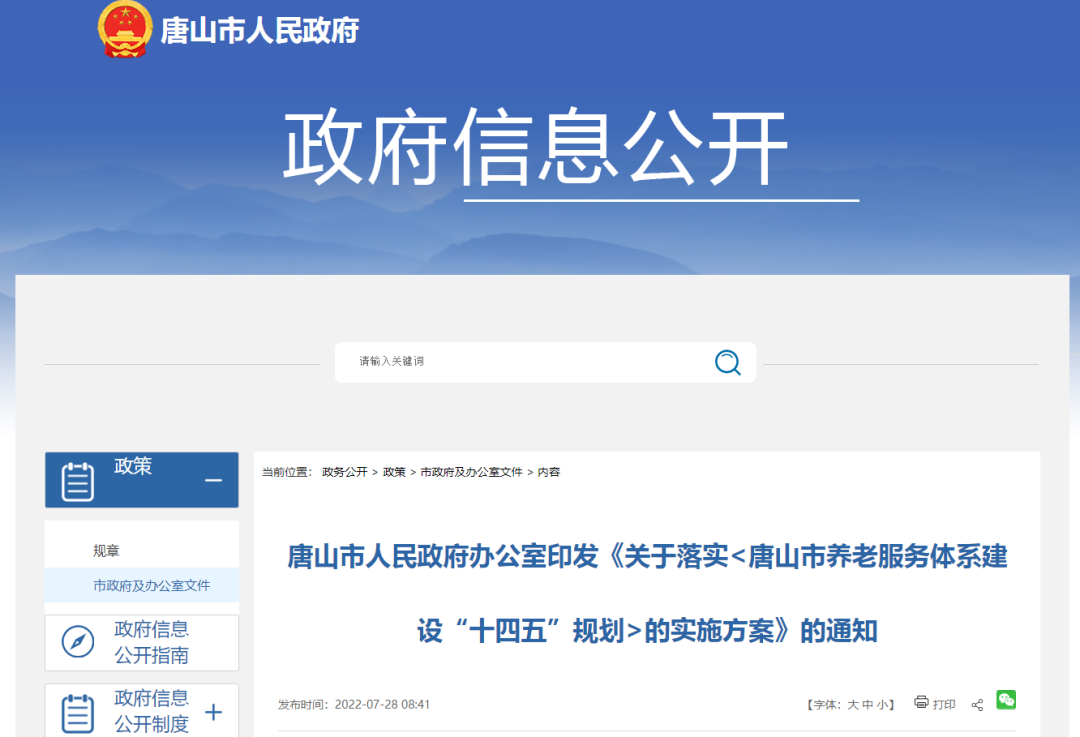This screenshot has height=737, width=1080.
Task: Open the 政府信息公开指南 menu item
Action: click(151, 642)
